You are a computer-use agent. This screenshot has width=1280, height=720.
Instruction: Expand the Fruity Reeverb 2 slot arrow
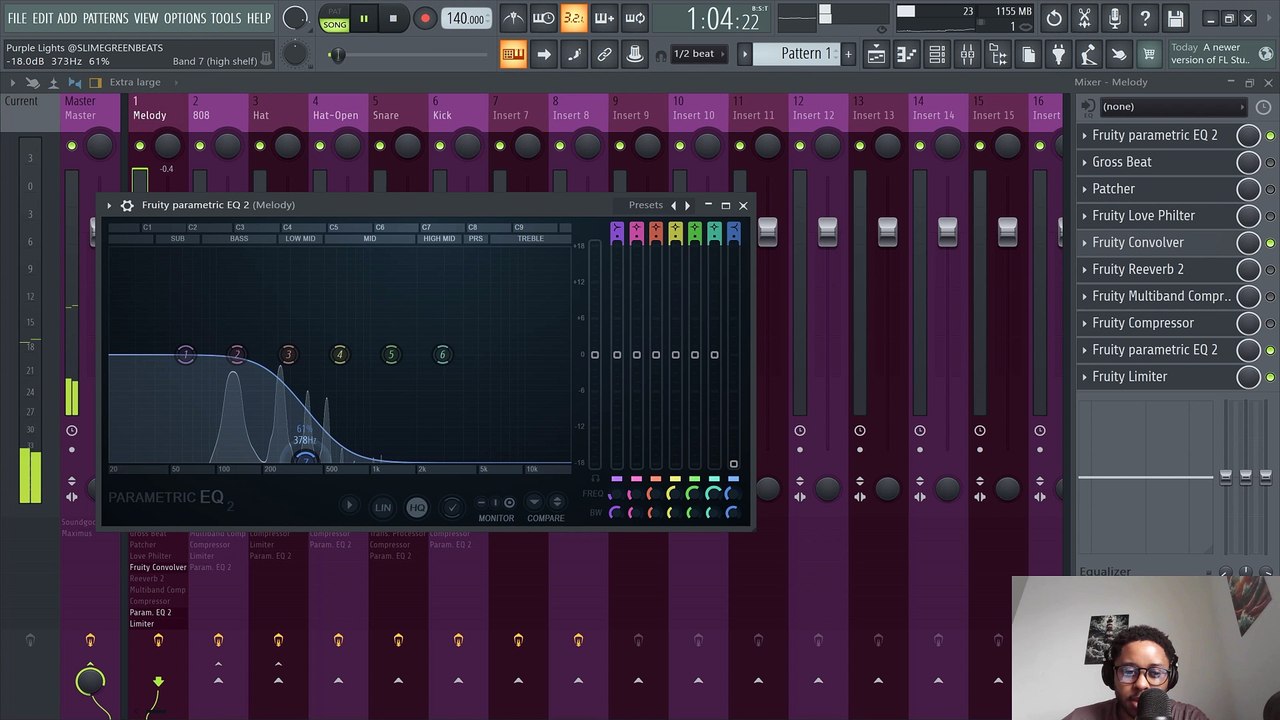pyautogui.click(x=1084, y=270)
